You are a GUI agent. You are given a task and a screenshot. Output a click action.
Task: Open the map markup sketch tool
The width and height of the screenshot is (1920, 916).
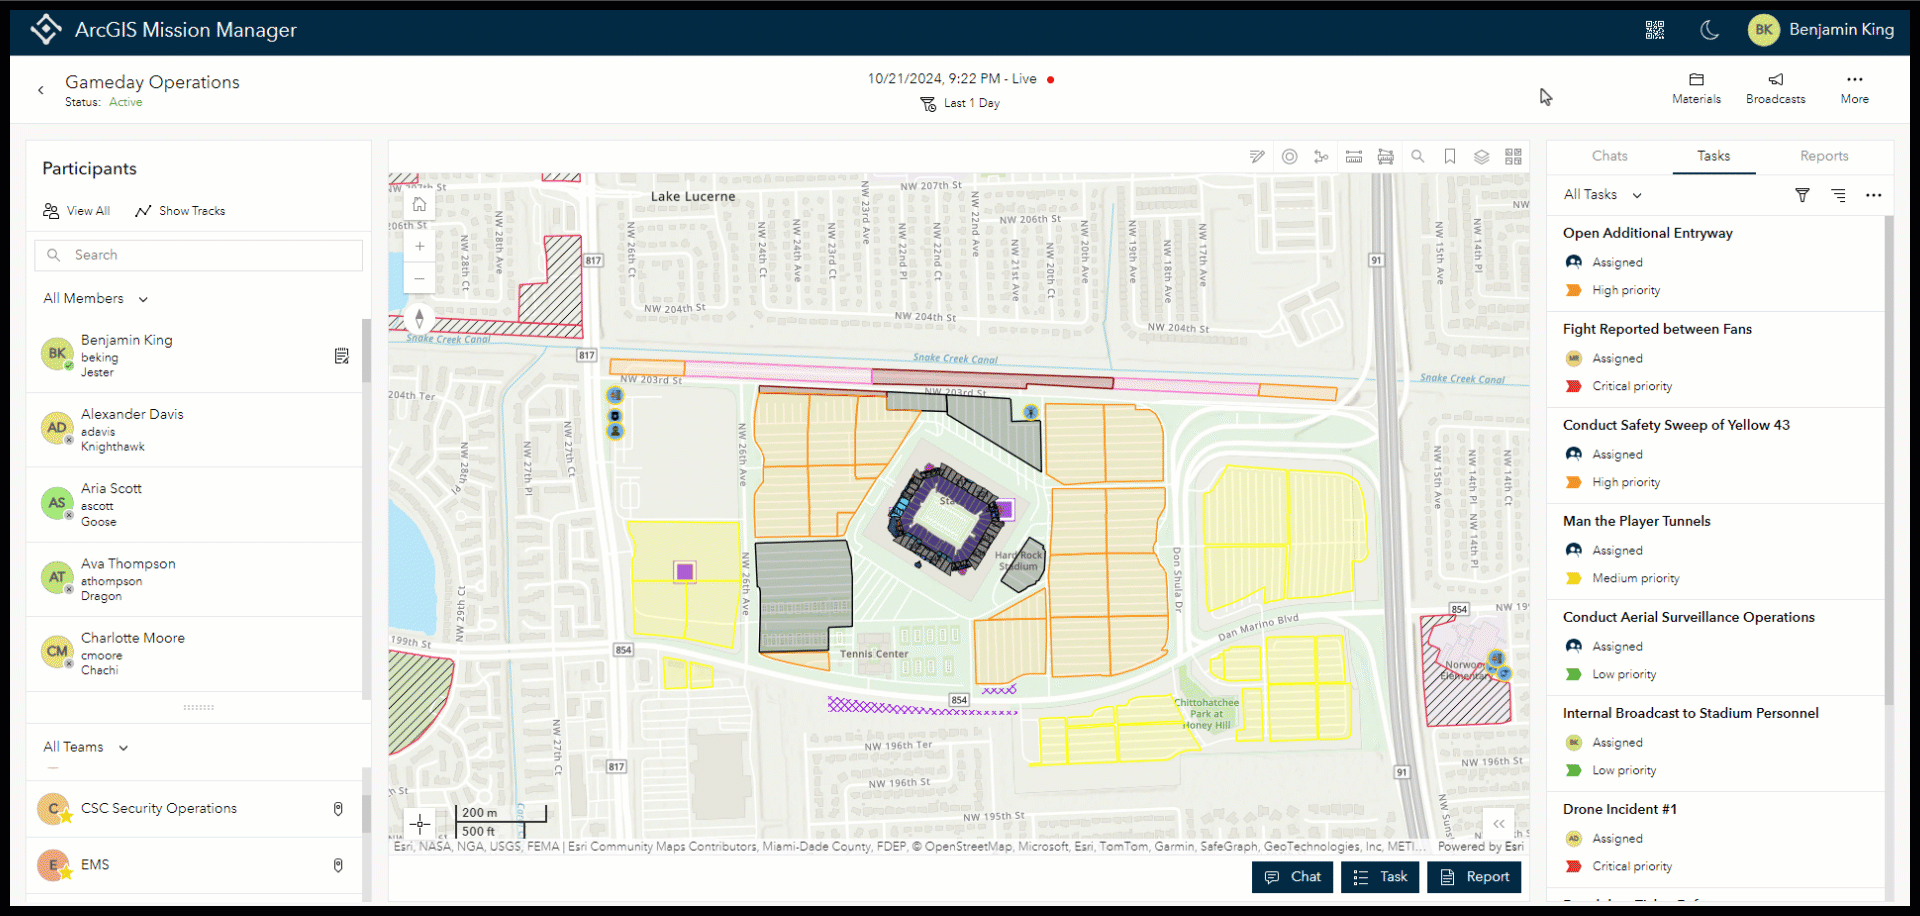pyautogui.click(x=1257, y=156)
